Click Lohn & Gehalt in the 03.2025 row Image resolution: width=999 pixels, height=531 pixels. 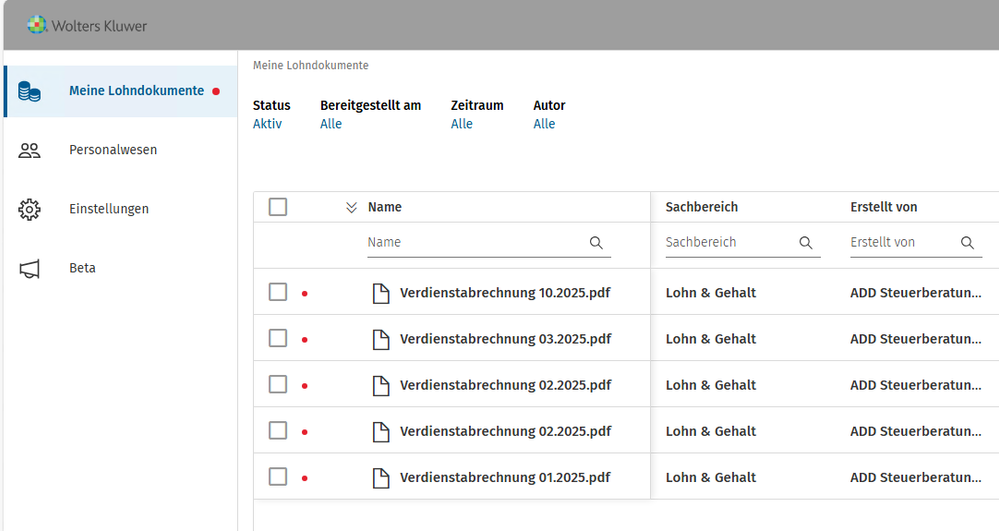(x=710, y=338)
